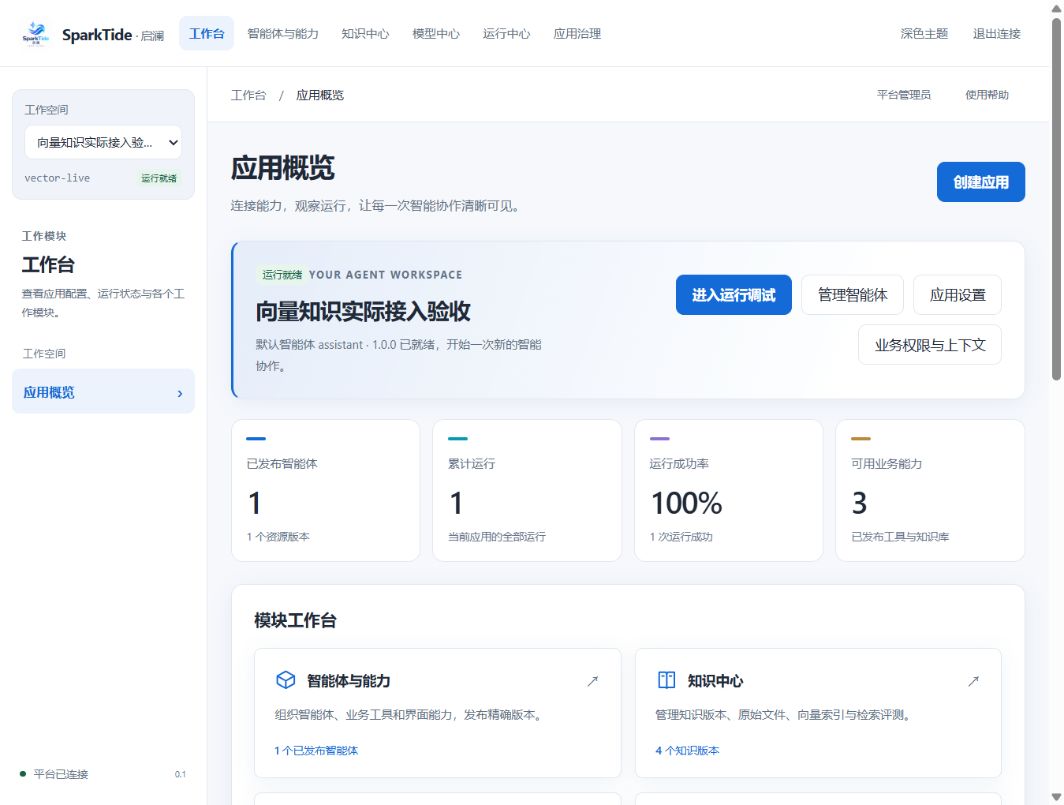Click the page vertical scrollbar thumb
This screenshot has width=1064, height=805.
click(x=1057, y=199)
